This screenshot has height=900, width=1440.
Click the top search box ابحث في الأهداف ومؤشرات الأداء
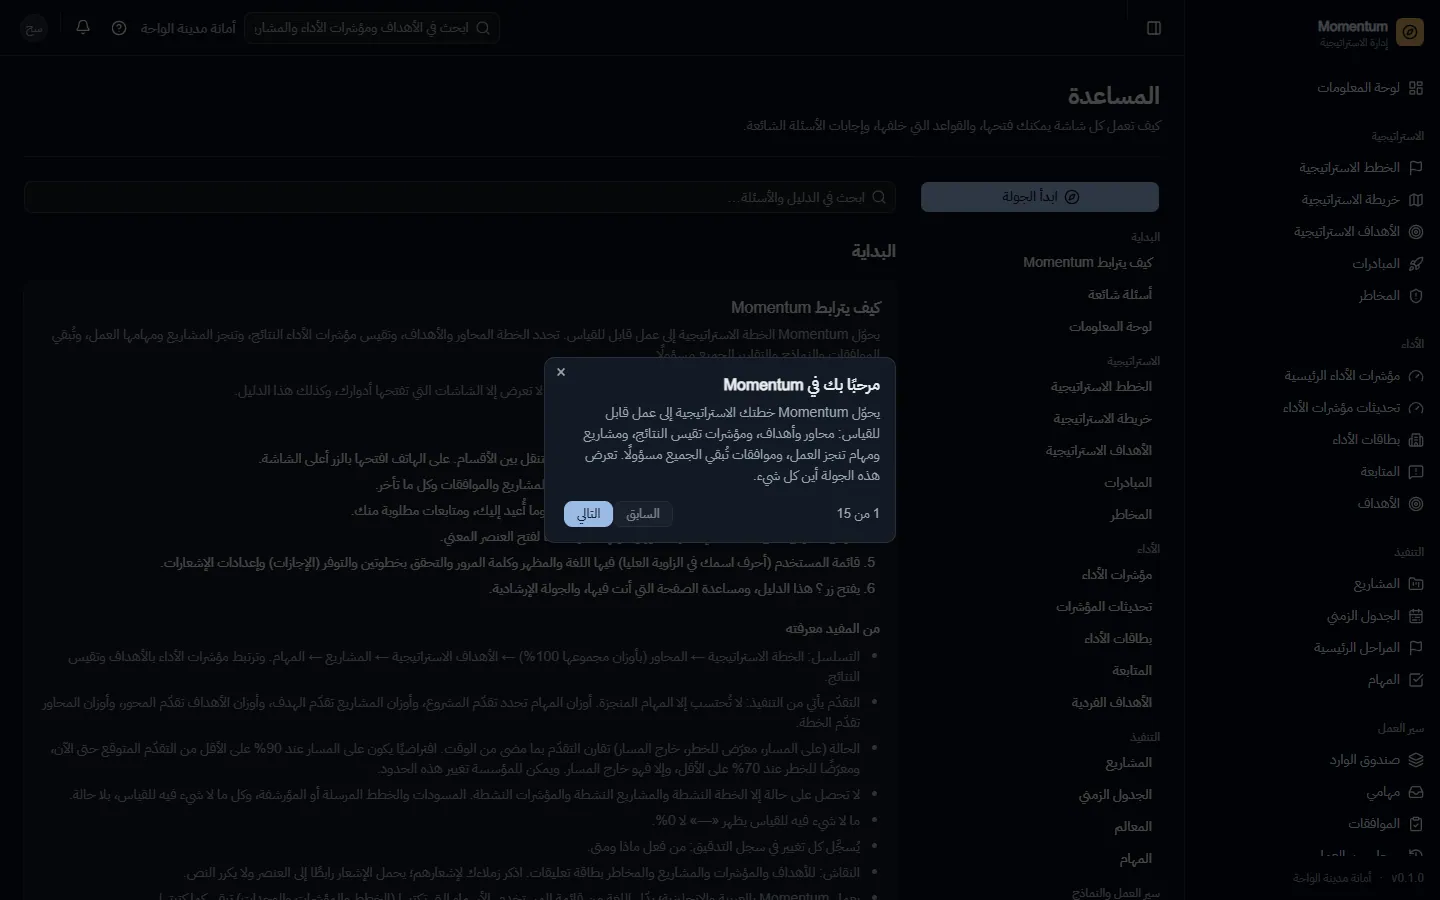coord(372,28)
